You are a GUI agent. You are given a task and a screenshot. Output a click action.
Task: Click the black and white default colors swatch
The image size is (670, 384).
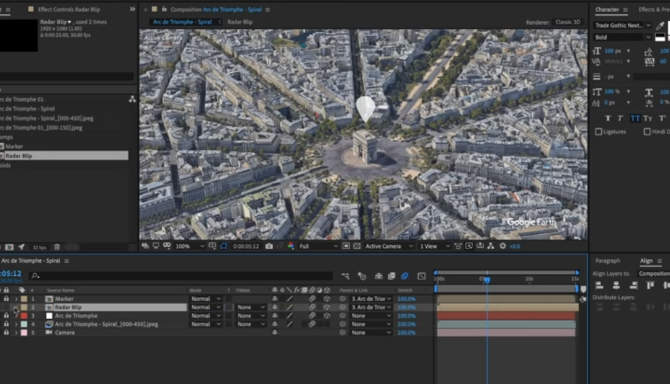click(x=660, y=38)
